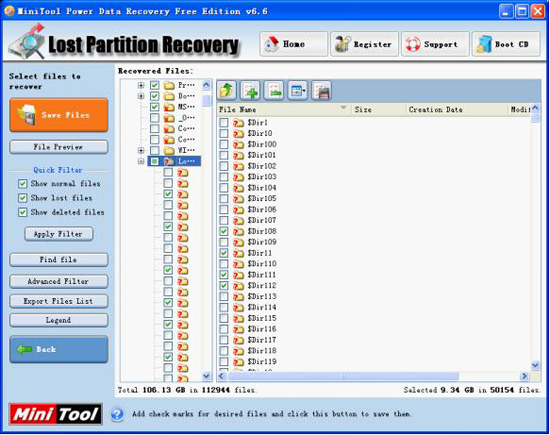The width and height of the screenshot is (550, 435).
Task: Click the save-list floppy disk toolbar icon
Action: (322, 91)
